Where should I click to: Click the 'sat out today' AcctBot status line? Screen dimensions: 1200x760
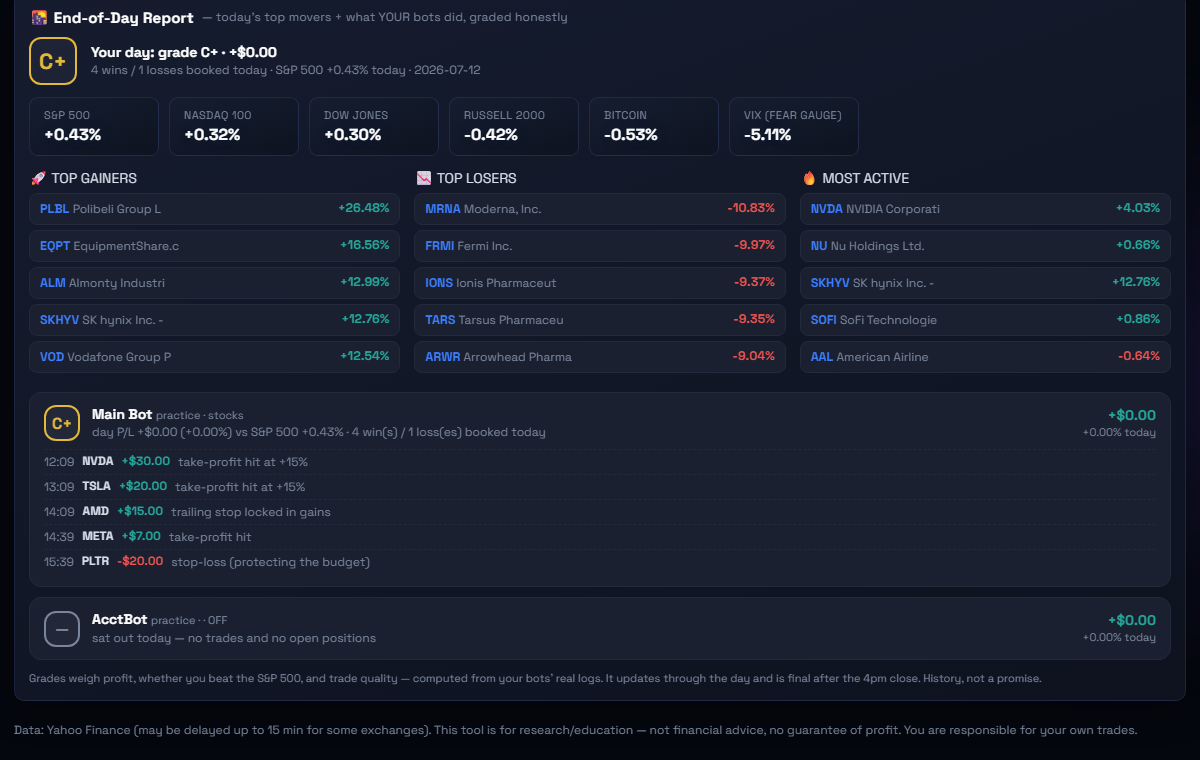pyautogui.click(x=234, y=638)
